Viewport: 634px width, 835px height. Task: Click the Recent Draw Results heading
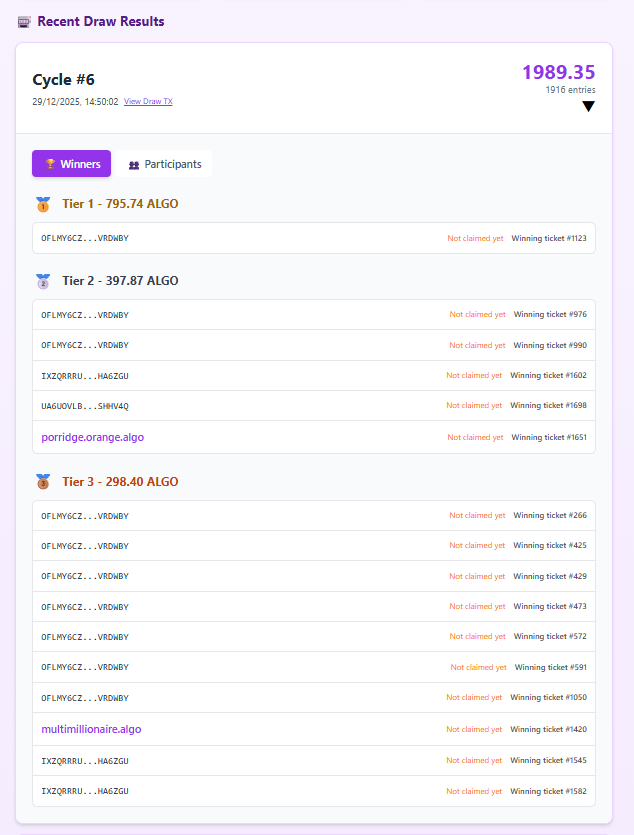pos(101,21)
